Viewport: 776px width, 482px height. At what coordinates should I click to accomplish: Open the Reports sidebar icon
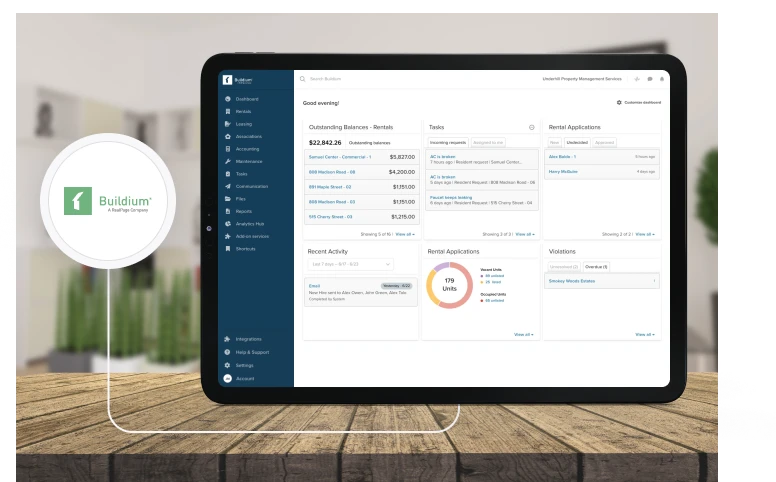click(x=228, y=211)
